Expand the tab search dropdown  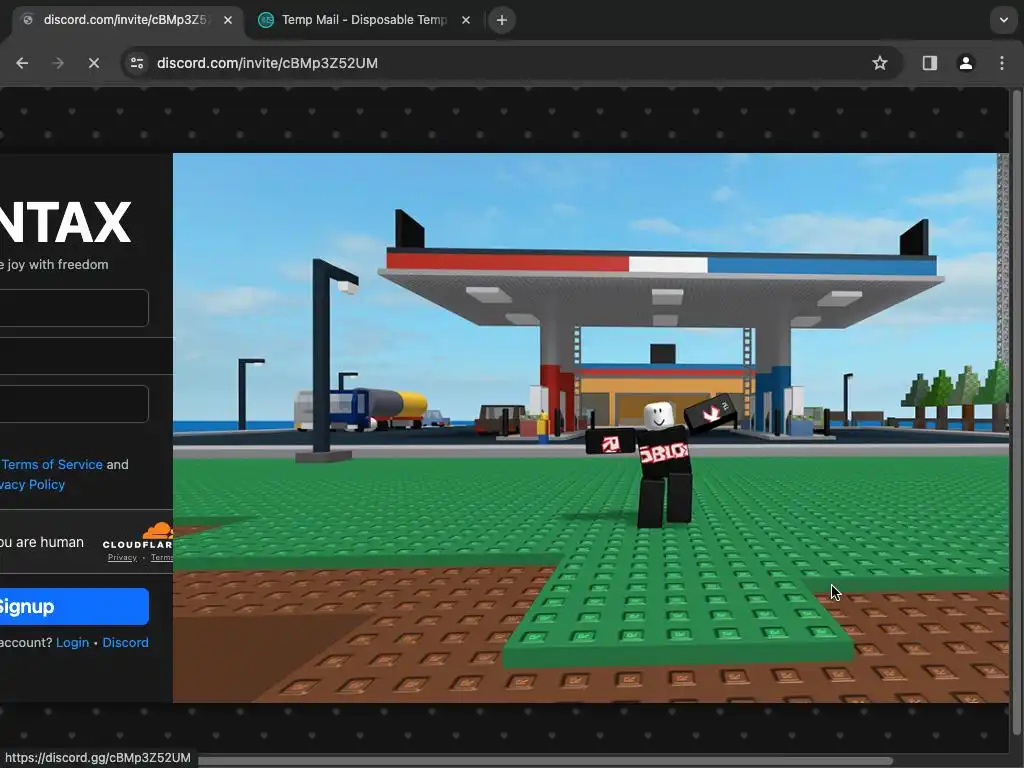pos(1004,20)
